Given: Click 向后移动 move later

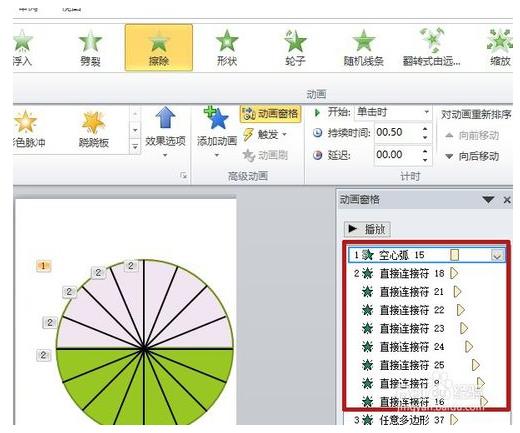Looking at the screenshot, I should click(x=472, y=156).
